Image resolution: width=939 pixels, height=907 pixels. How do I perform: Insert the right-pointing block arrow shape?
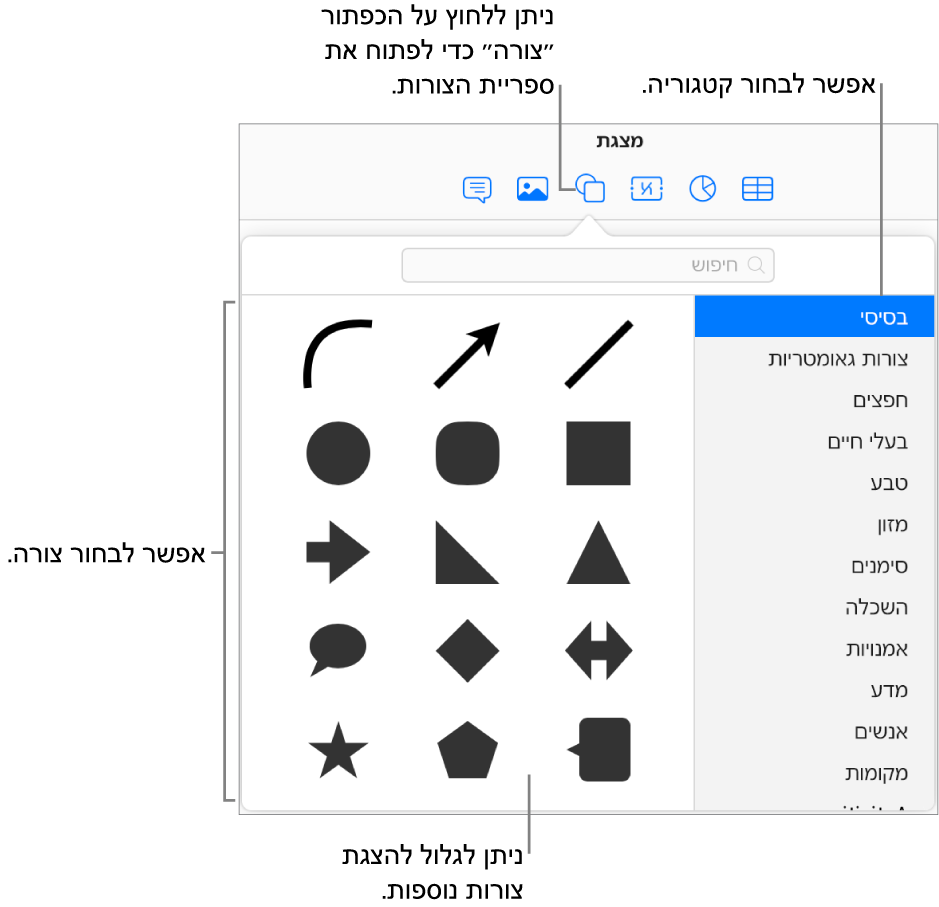[x=338, y=552]
